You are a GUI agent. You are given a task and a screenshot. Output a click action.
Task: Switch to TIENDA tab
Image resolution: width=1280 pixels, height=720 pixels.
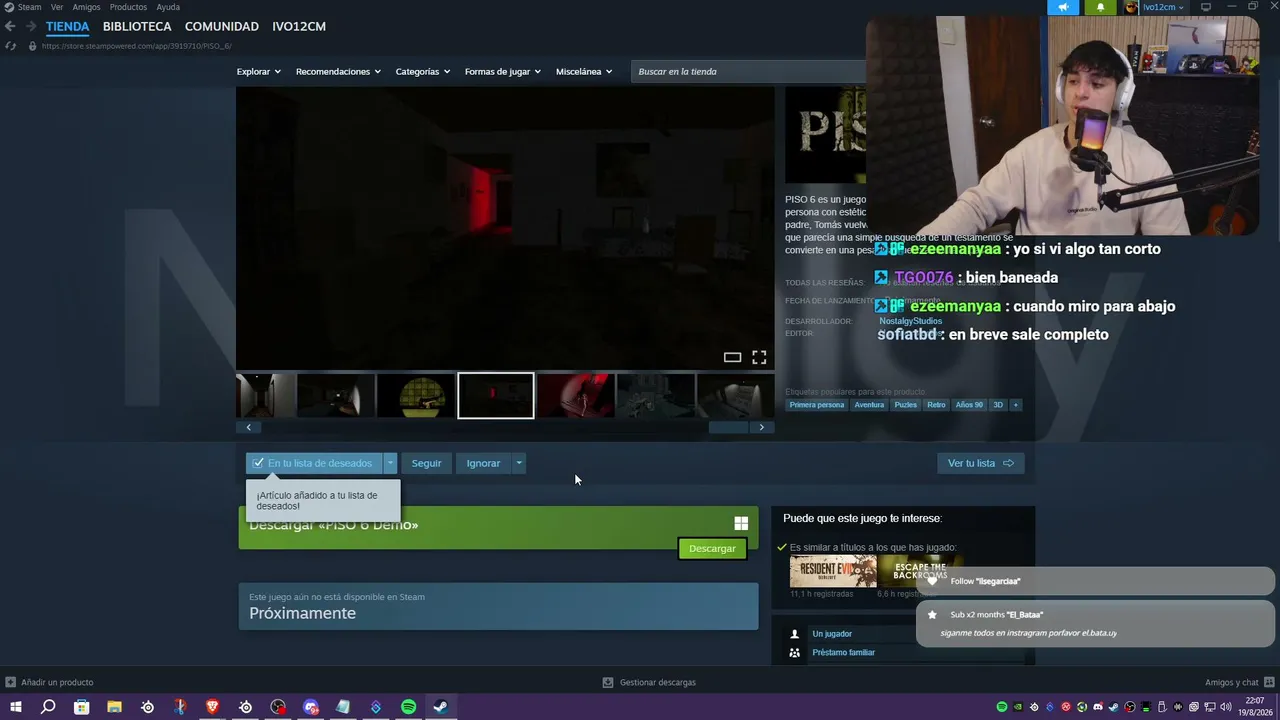tap(67, 27)
